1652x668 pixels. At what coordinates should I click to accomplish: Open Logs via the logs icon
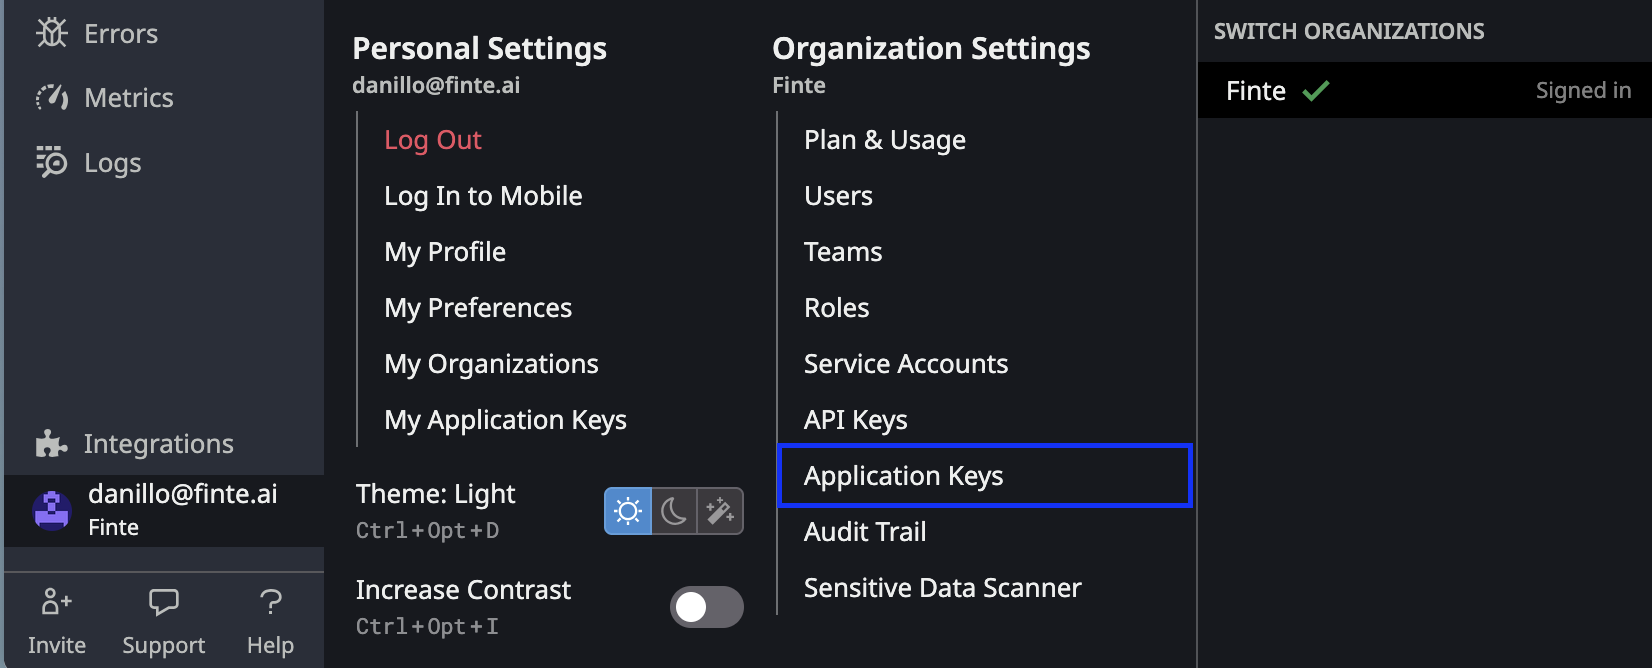[52, 161]
